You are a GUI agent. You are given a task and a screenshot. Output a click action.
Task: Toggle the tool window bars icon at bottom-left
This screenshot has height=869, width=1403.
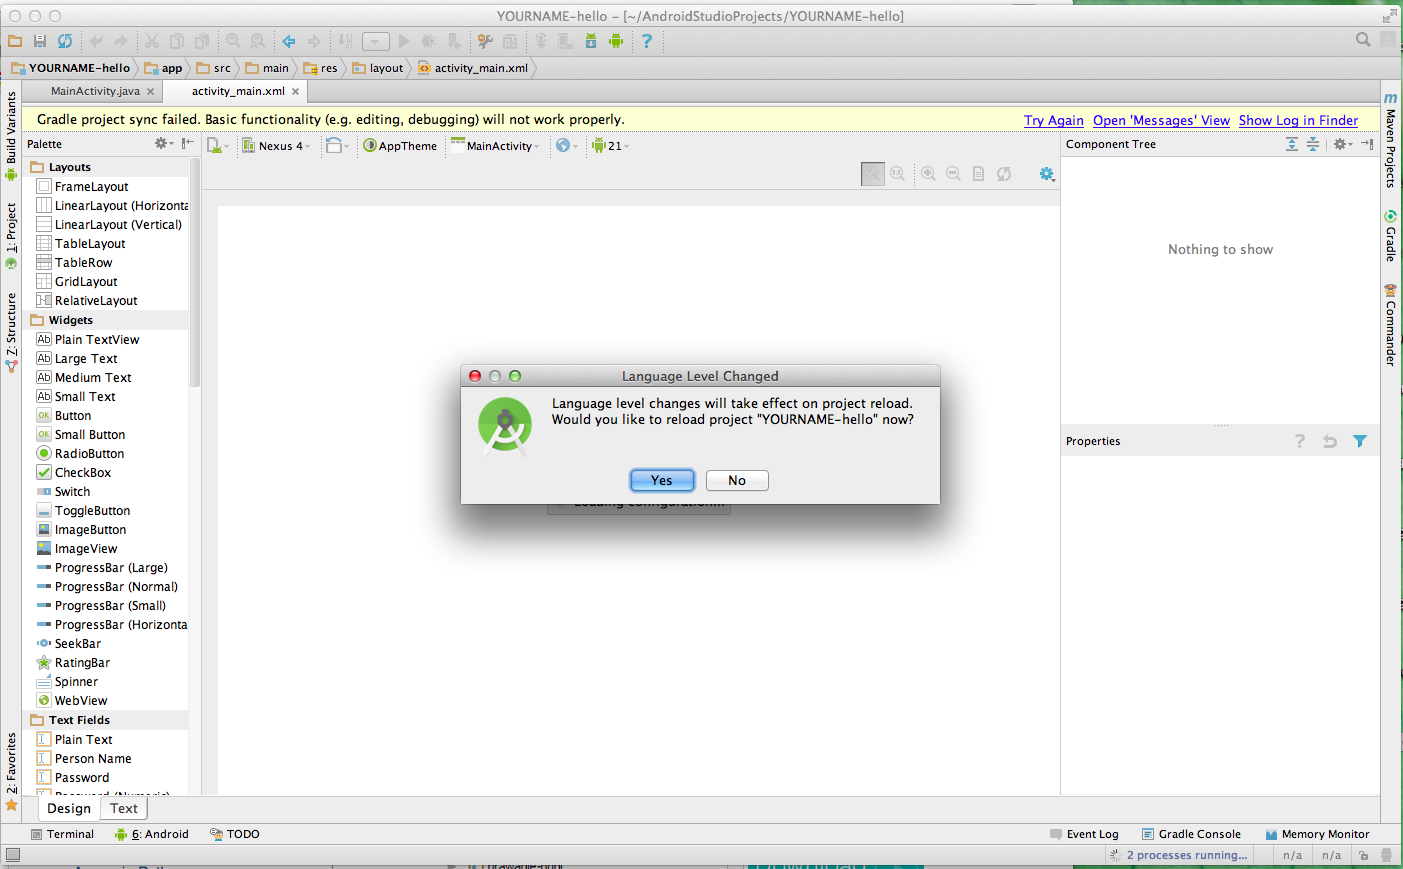coord(13,855)
